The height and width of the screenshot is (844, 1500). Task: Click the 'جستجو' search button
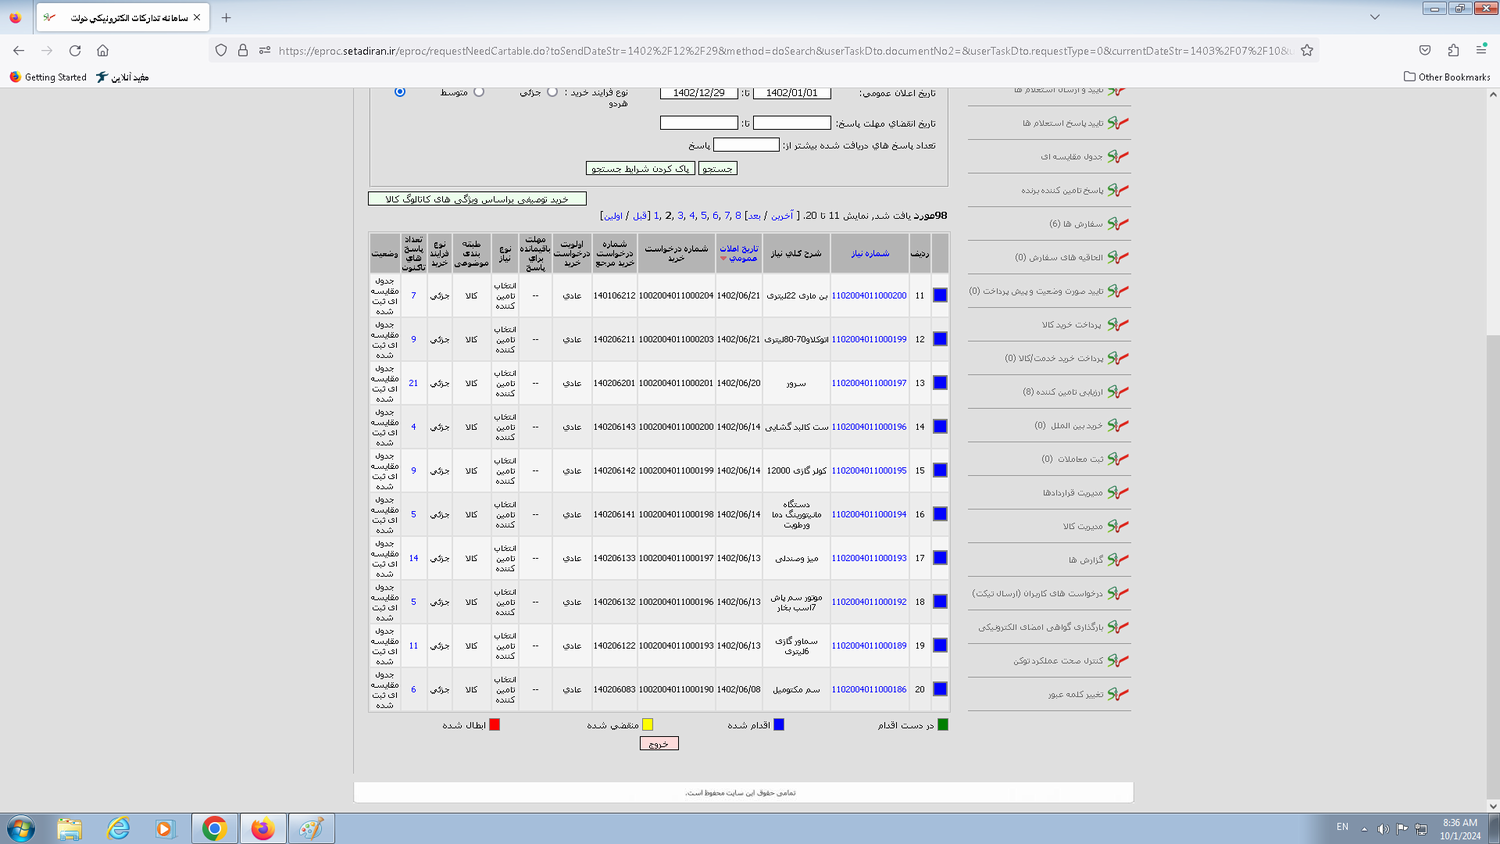717,169
